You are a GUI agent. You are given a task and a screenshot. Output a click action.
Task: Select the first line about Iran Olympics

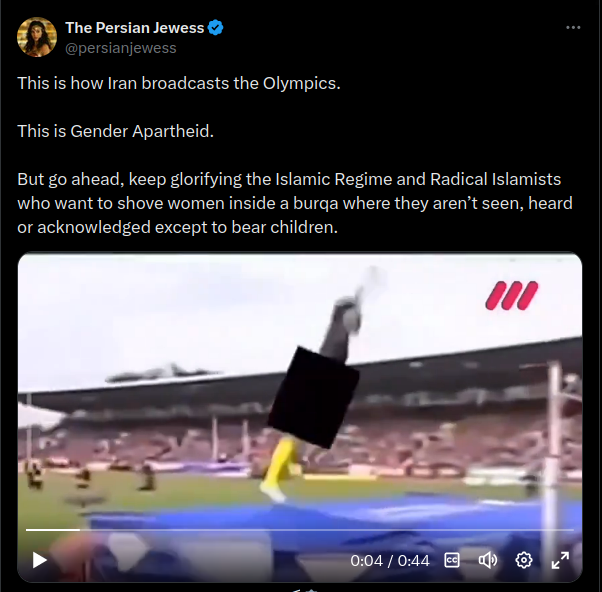click(x=179, y=83)
